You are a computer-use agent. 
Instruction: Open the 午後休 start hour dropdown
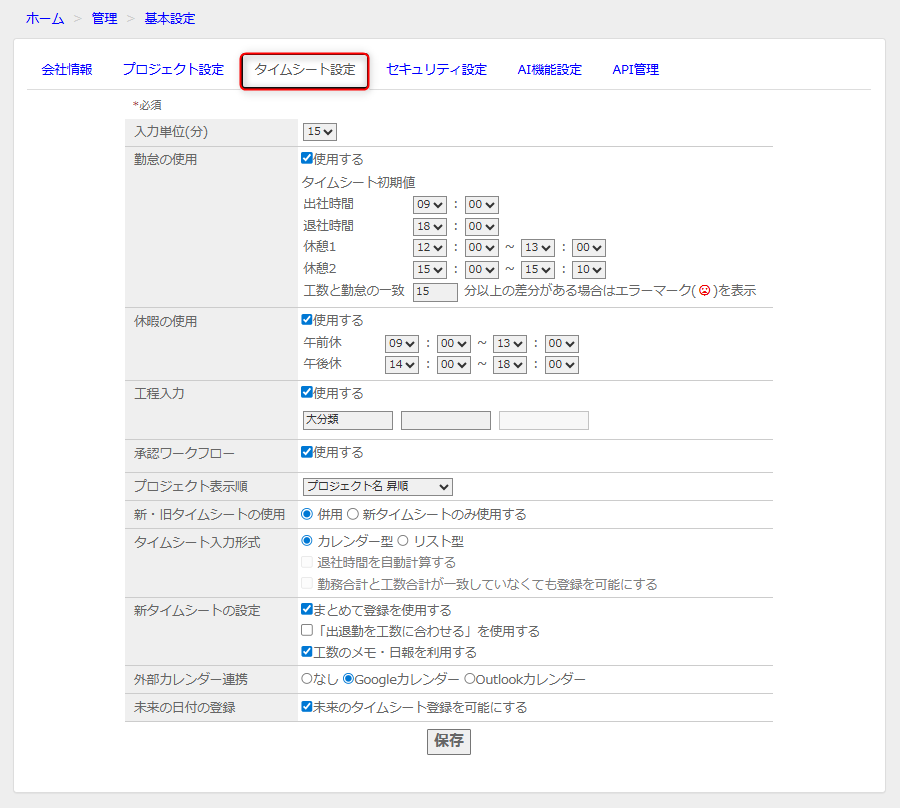(401, 365)
